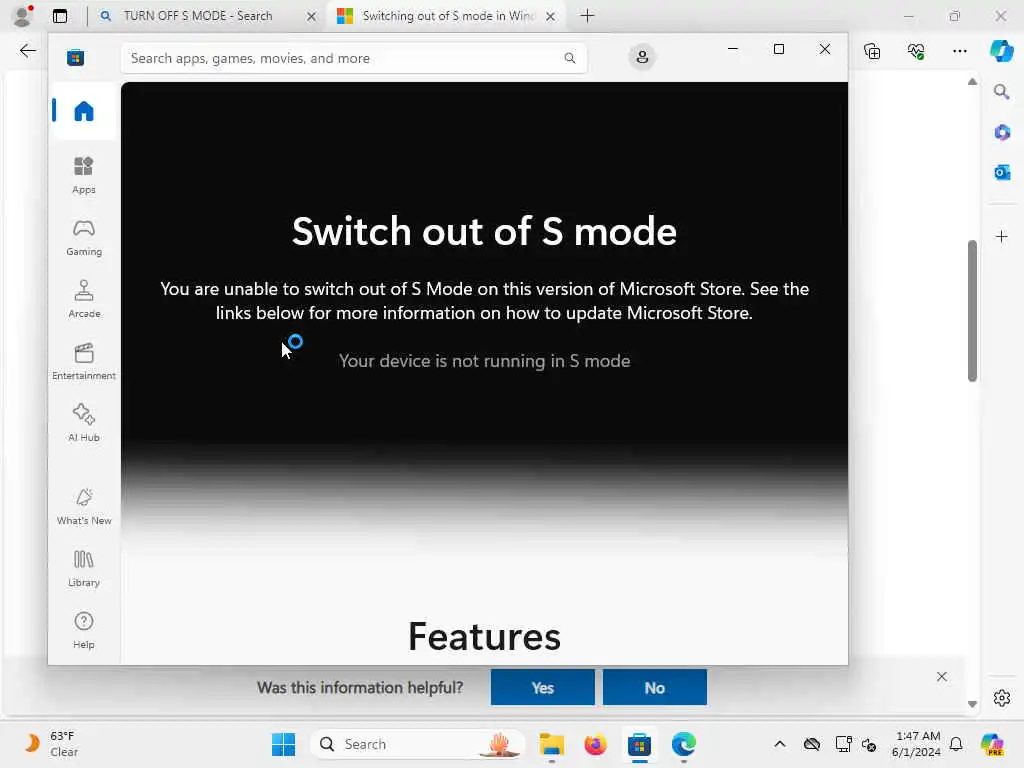Click the sound and network tray icon

click(869, 744)
